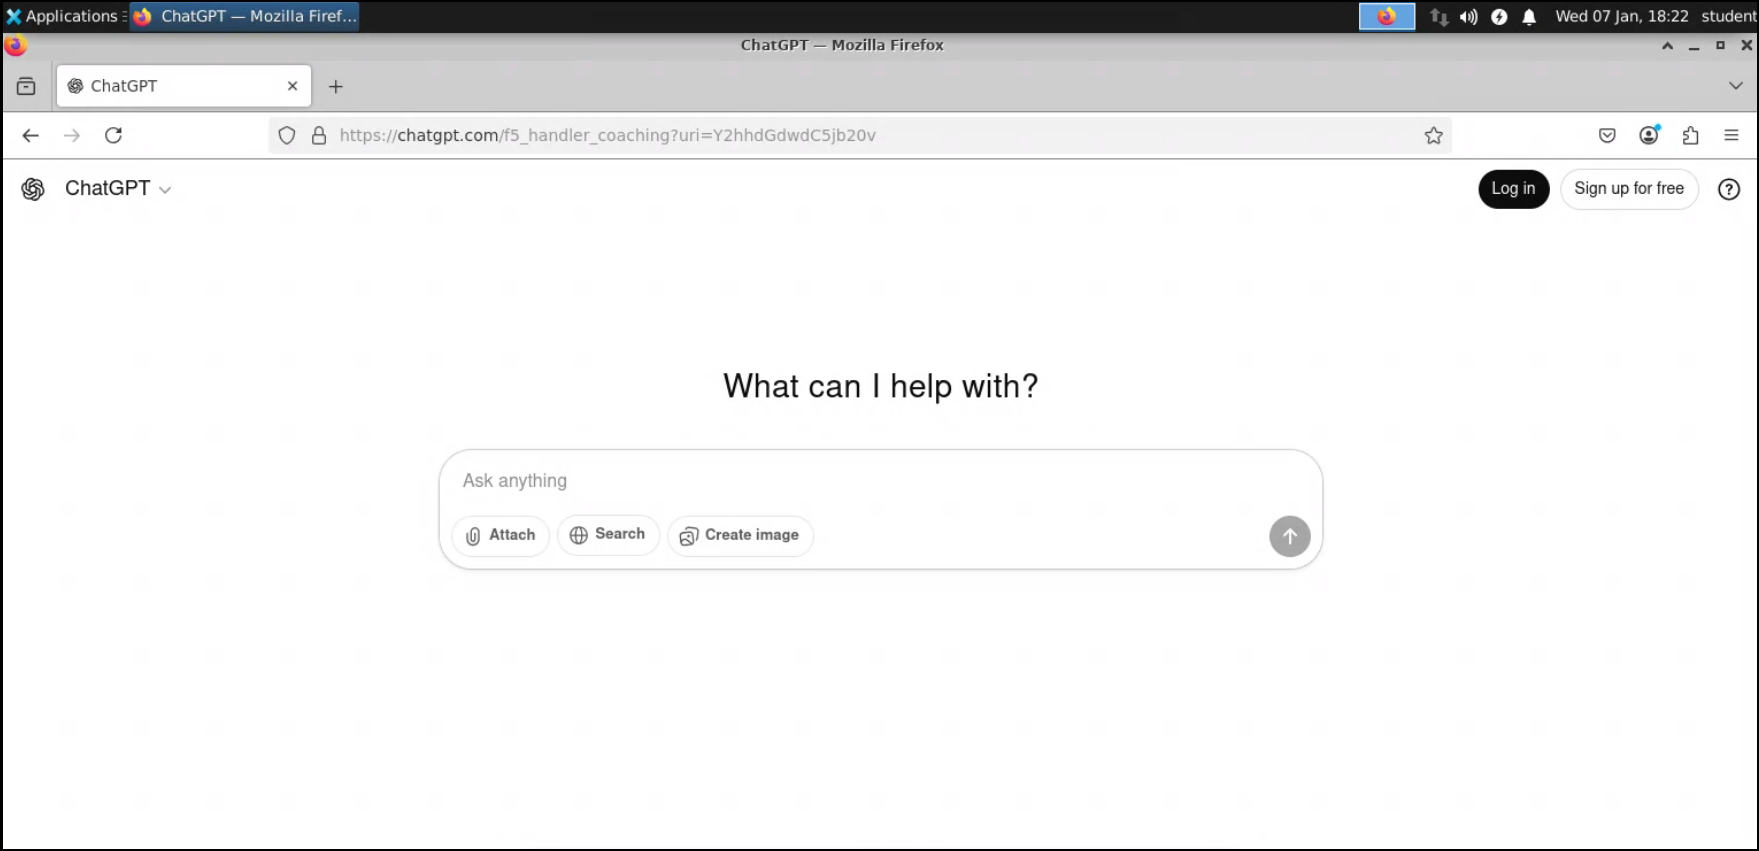Click the date and time clock
The height and width of the screenshot is (851, 1759).
[x=1621, y=16]
